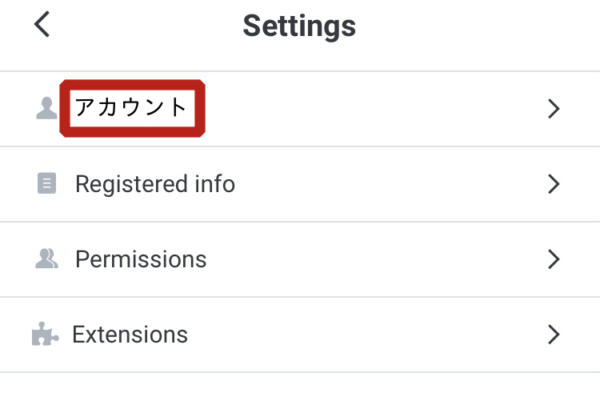Go back using the top-left arrow
Image resolution: width=600 pixels, height=405 pixels.
click(42, 24)
